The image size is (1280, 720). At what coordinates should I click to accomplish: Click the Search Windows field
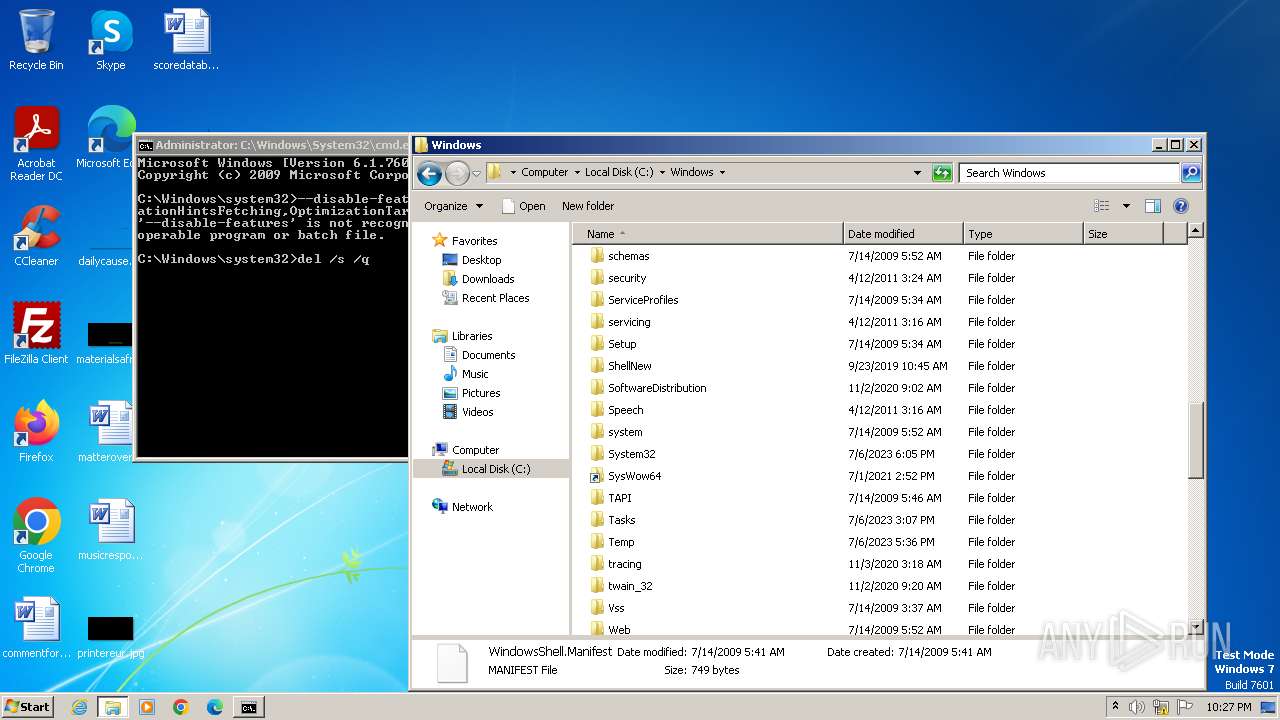1069,173
